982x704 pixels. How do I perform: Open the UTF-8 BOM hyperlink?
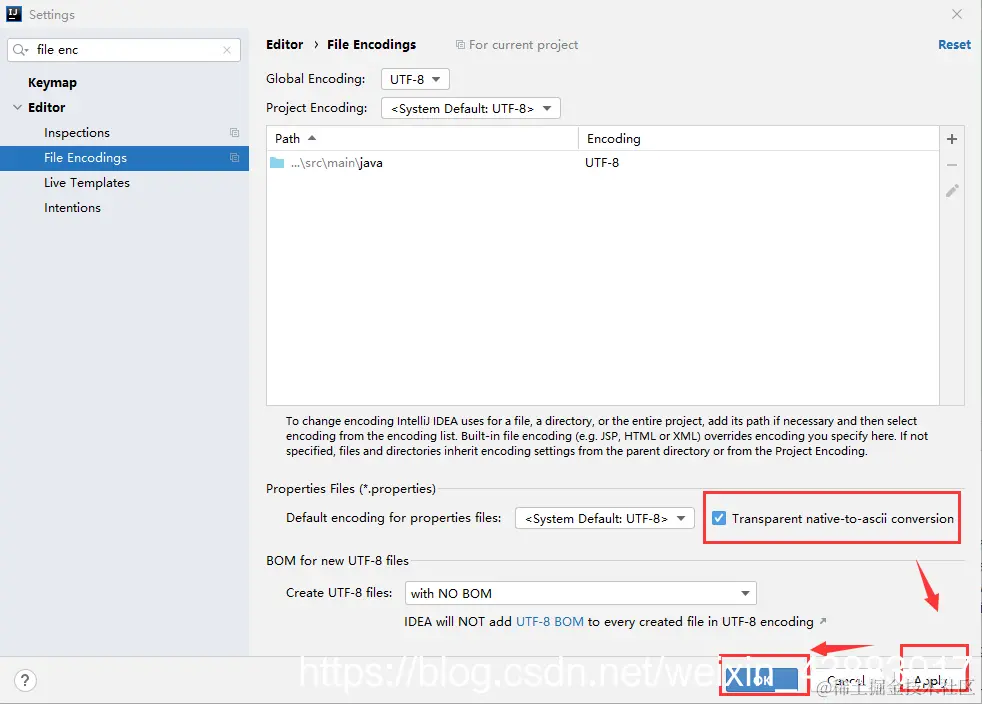click(550, 621)
